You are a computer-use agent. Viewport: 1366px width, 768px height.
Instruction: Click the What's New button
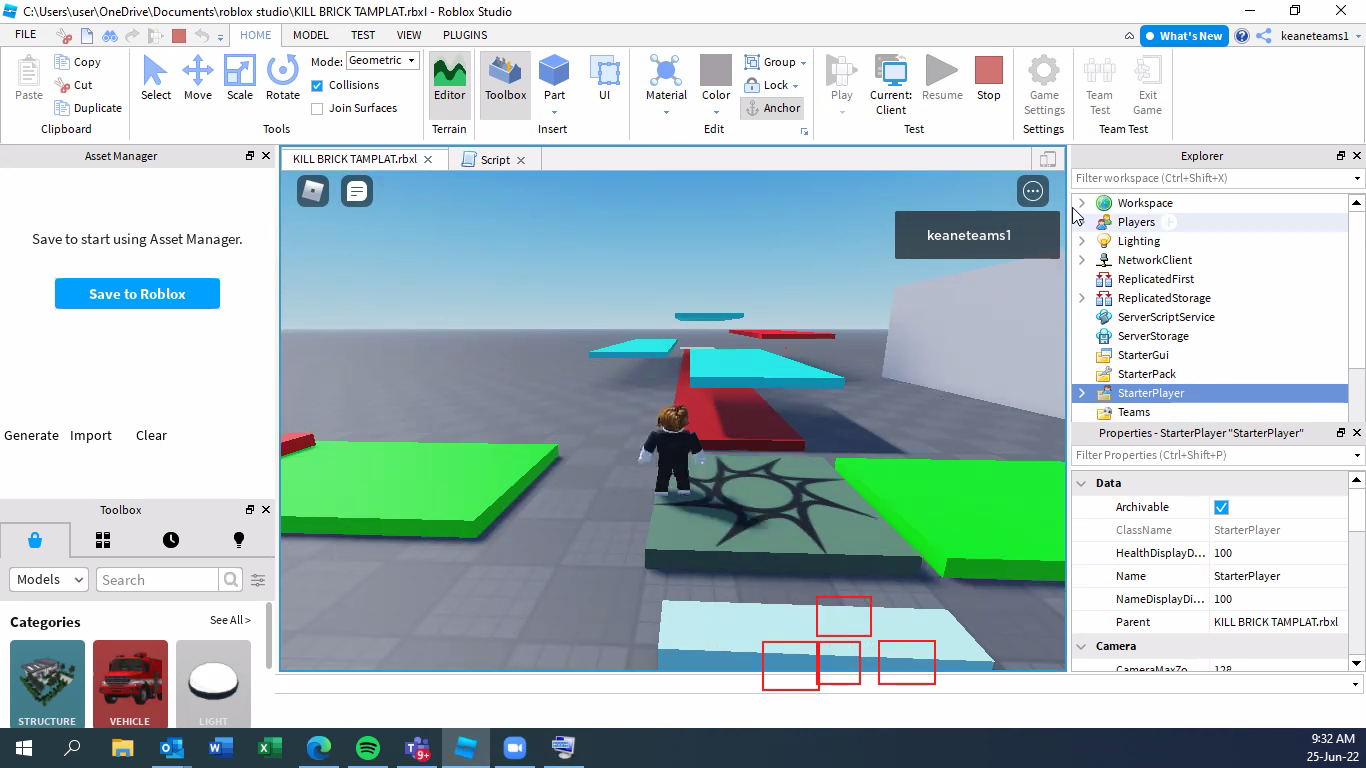(1184, 36)
